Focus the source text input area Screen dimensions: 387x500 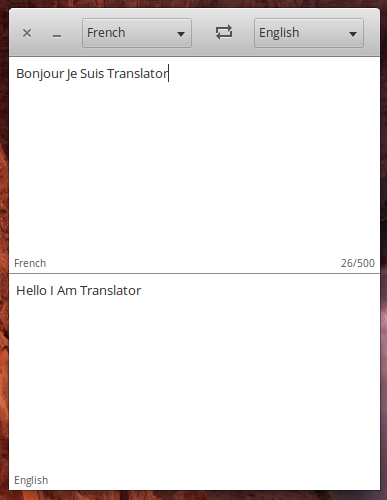click(x=194, y=157)
